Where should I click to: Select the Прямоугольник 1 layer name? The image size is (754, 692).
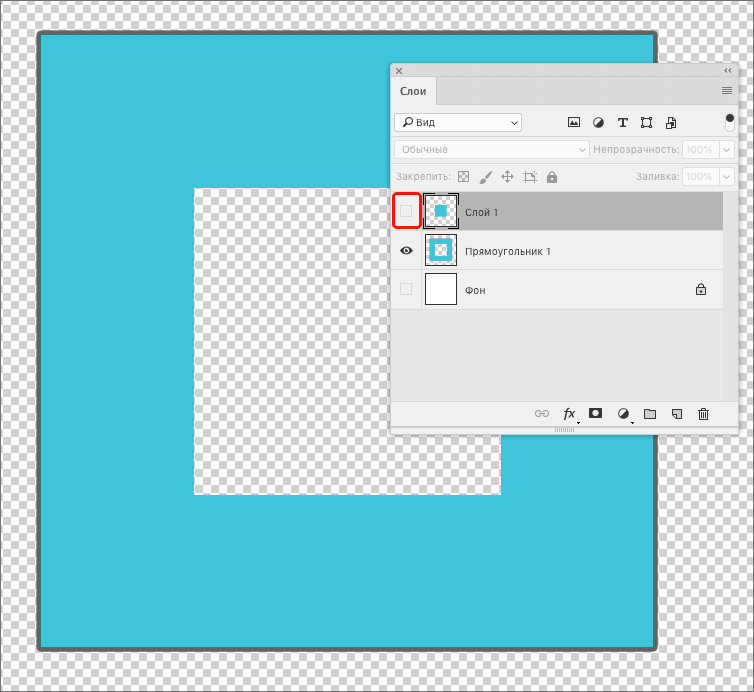click(507, 252)
